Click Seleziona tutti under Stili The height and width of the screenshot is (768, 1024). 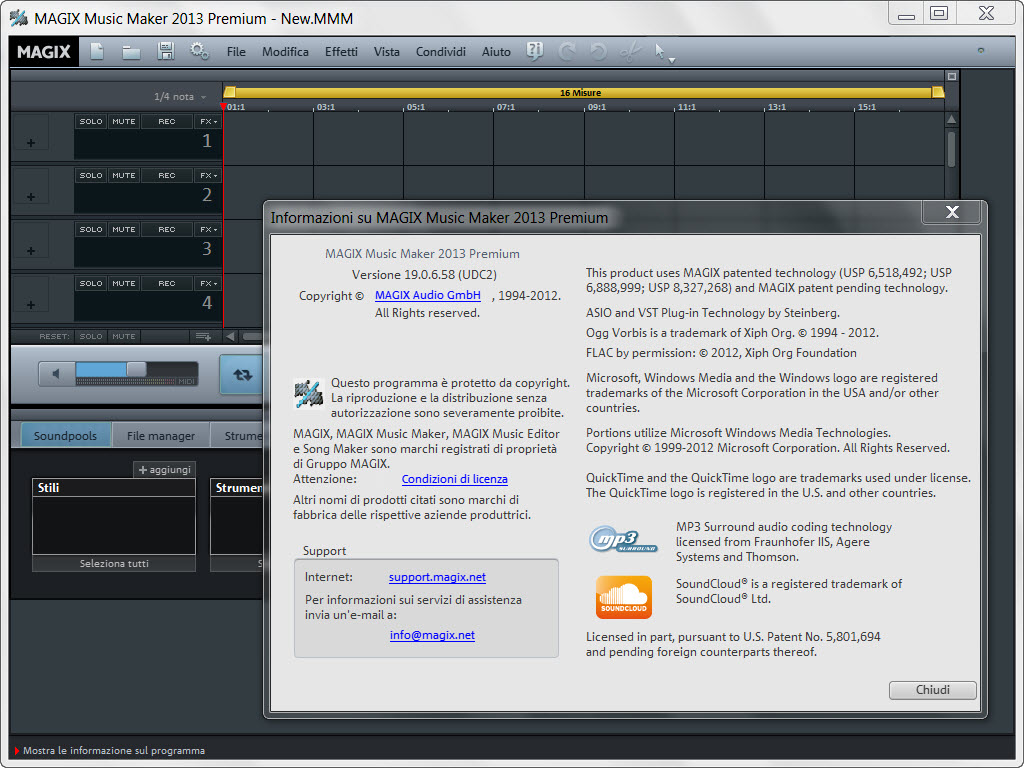pyautogui.click(x=114, y=563)
